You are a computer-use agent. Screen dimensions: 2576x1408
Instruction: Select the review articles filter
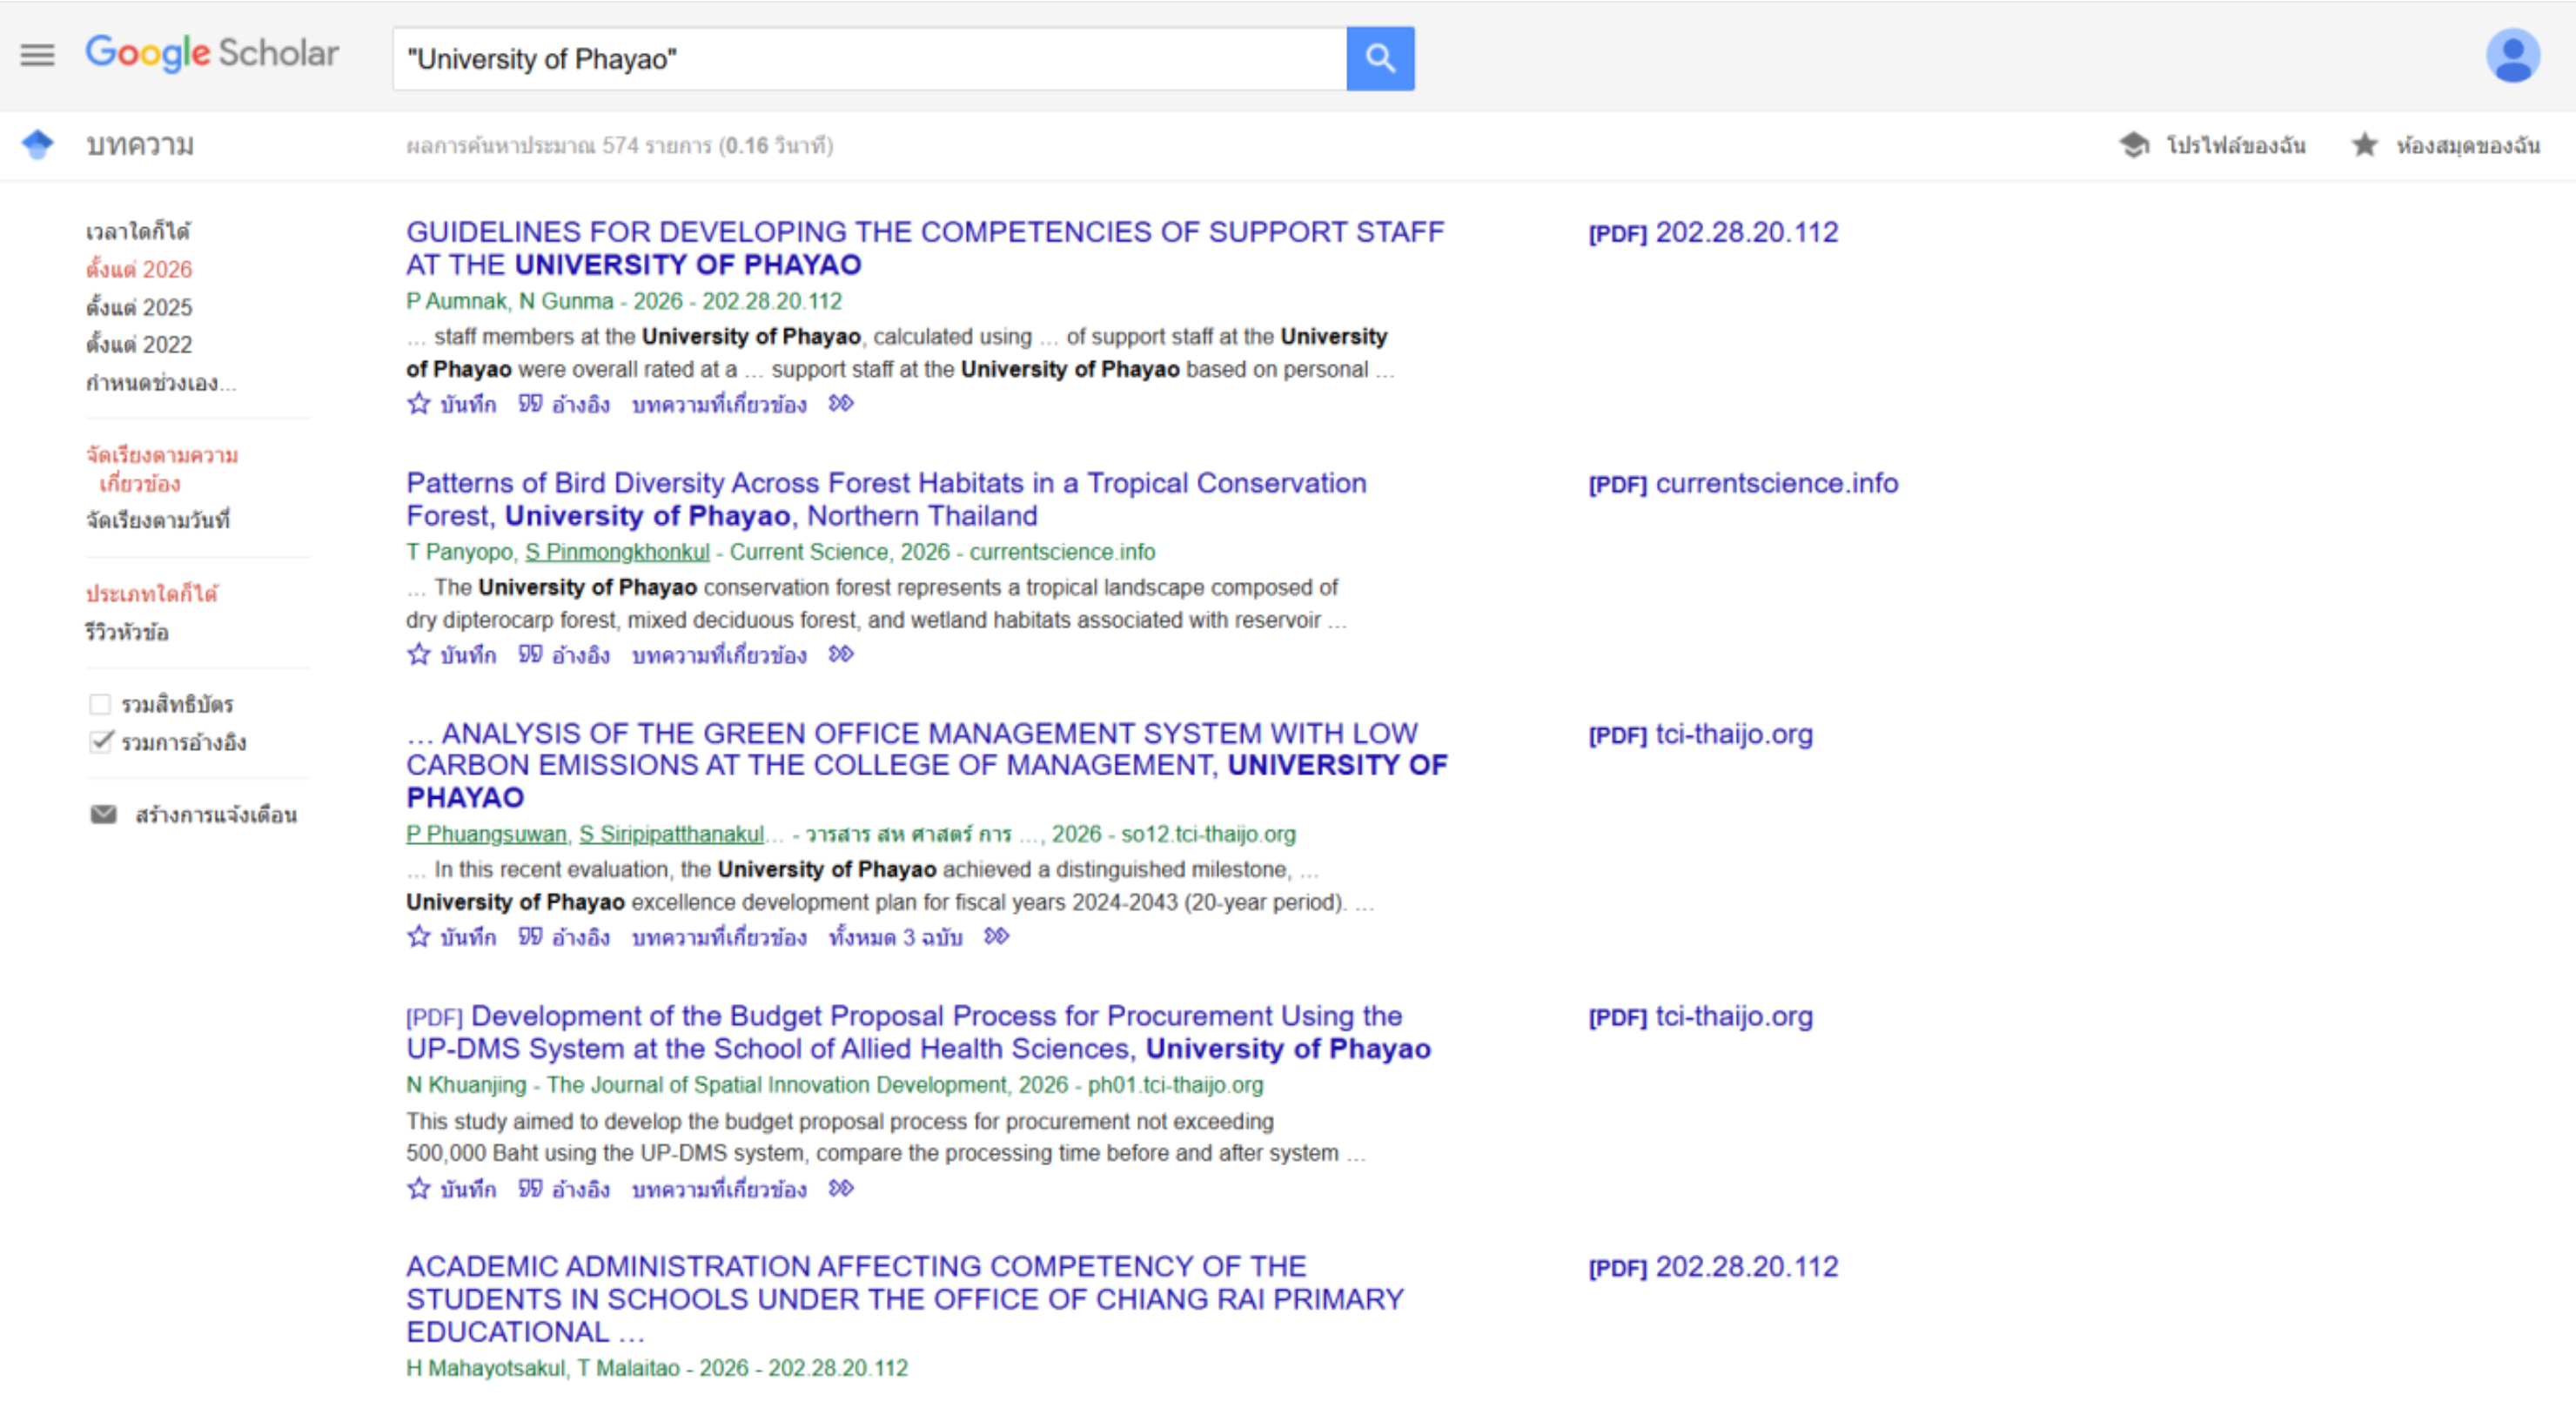[x=127, y=632]
